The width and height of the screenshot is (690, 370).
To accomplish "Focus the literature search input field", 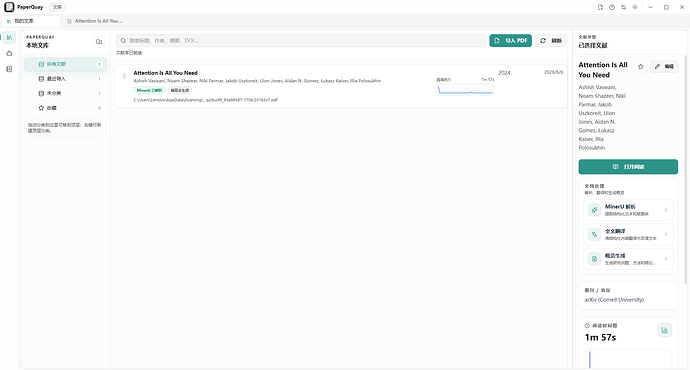I will pyautogui.click(x=301, y=40).
